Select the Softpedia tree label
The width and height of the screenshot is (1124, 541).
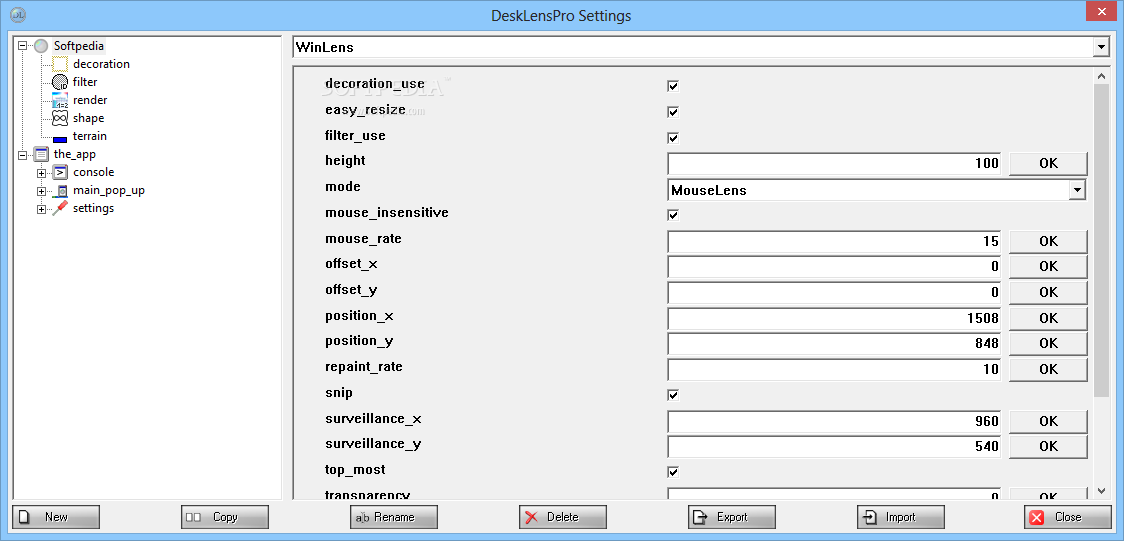(x=79, y=46)
